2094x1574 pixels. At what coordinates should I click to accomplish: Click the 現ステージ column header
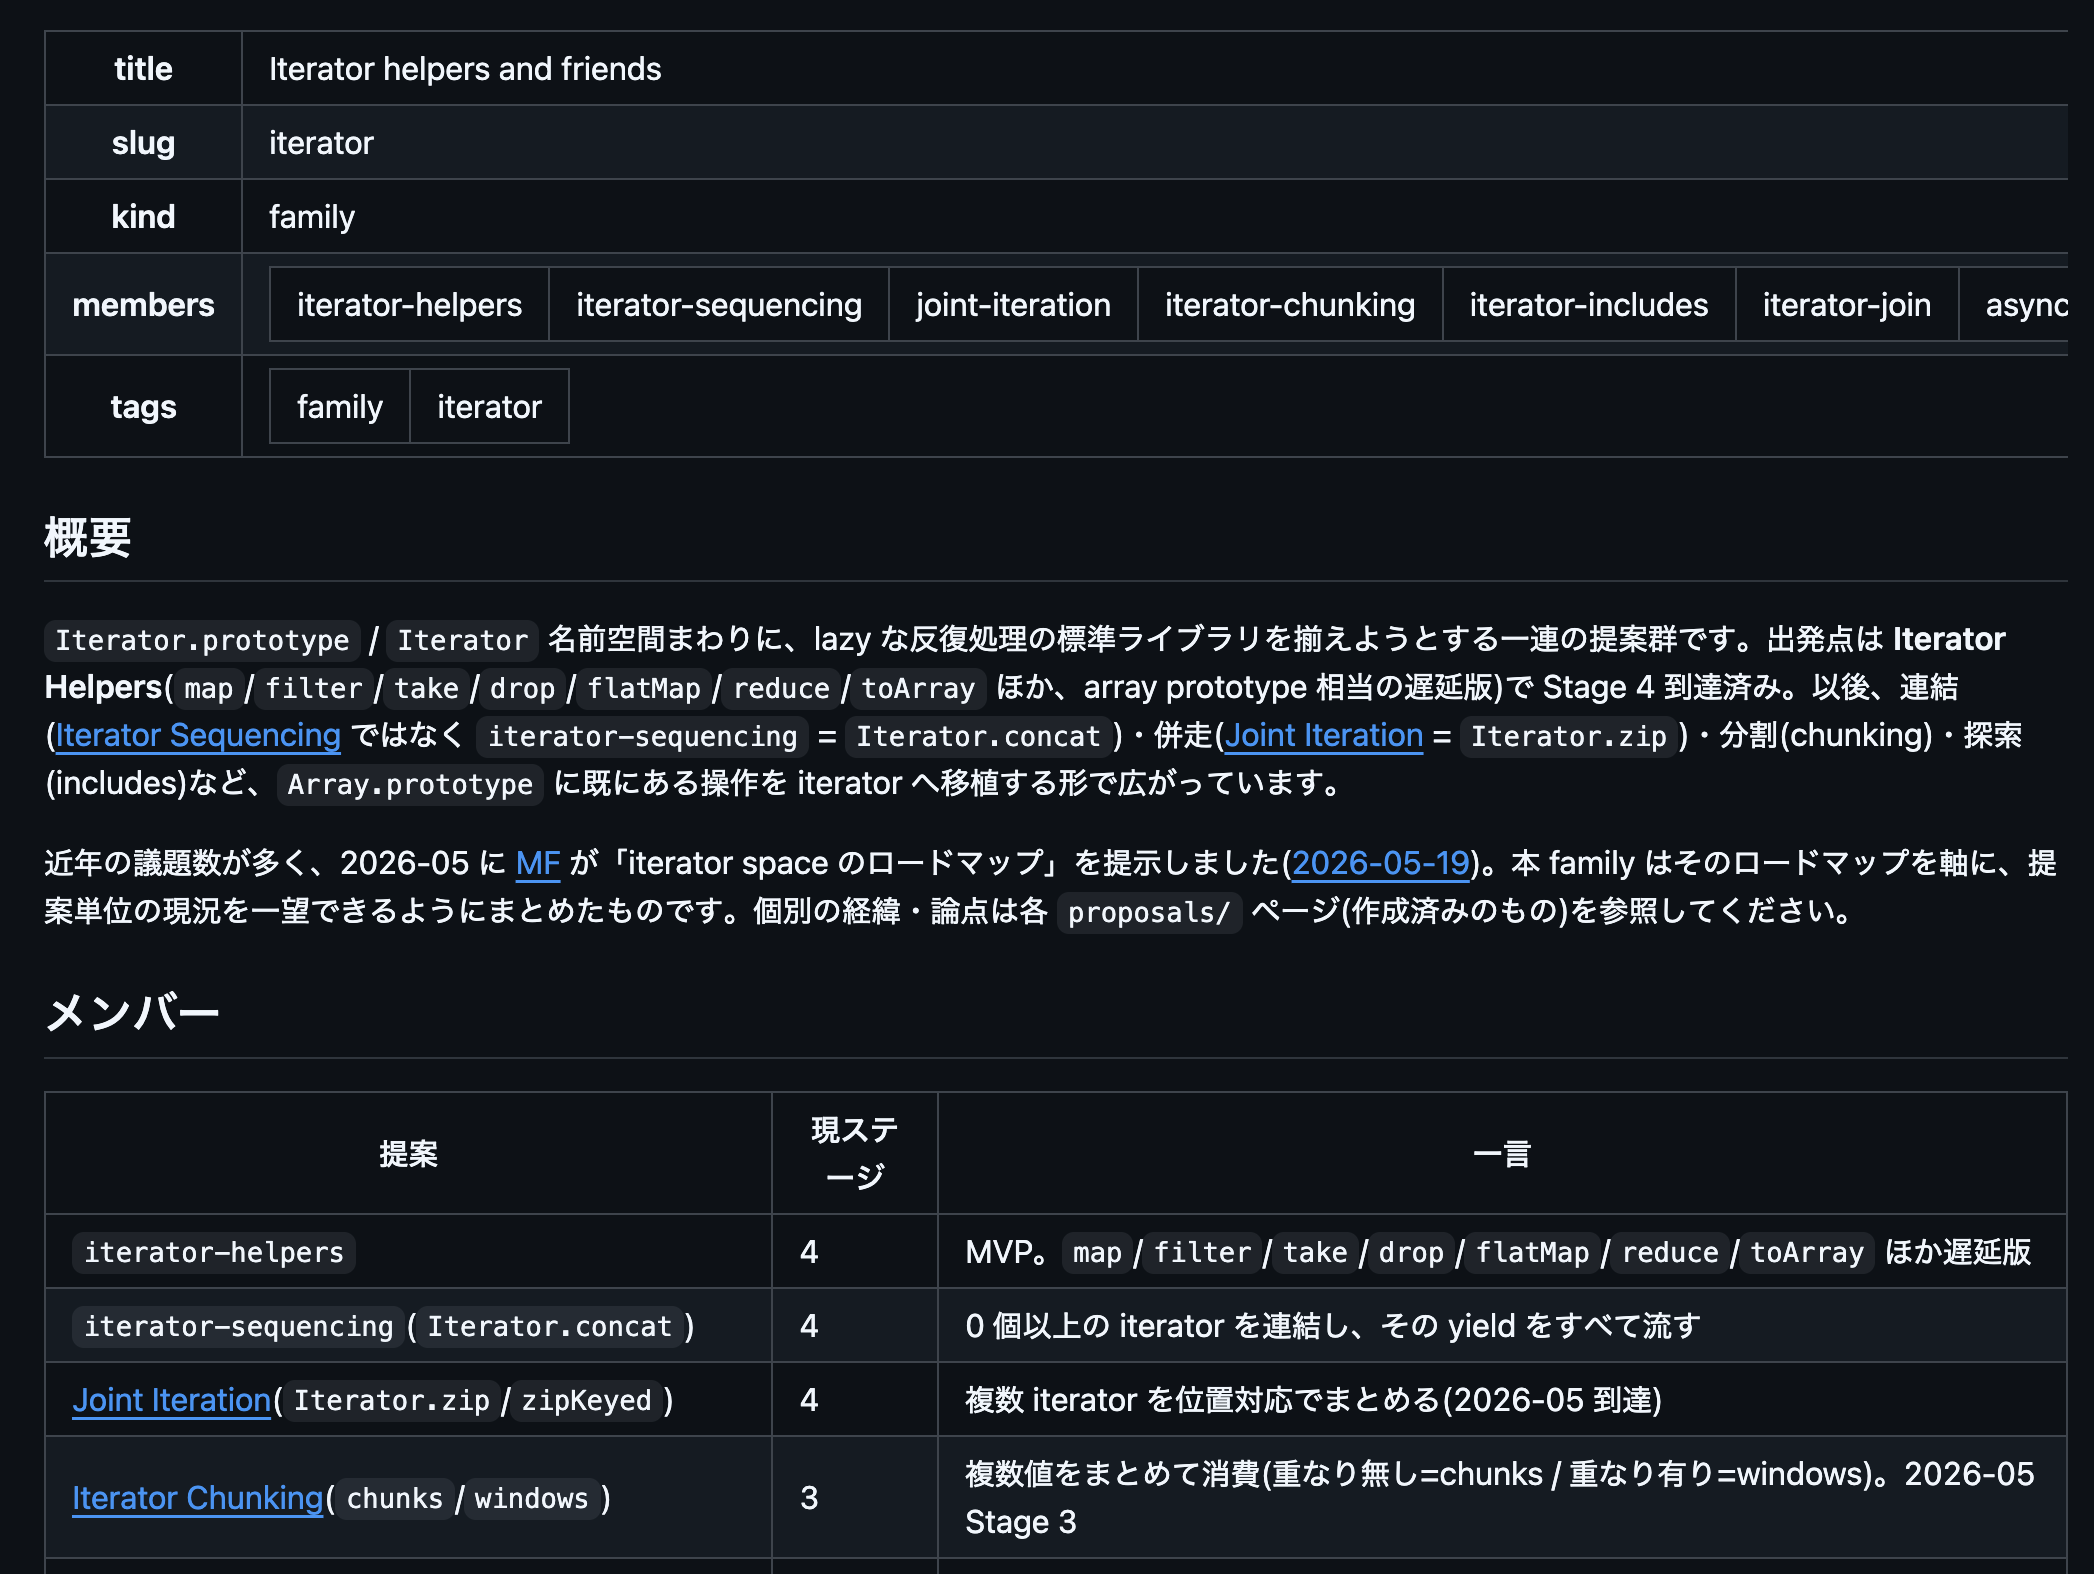click(855, 1153)
